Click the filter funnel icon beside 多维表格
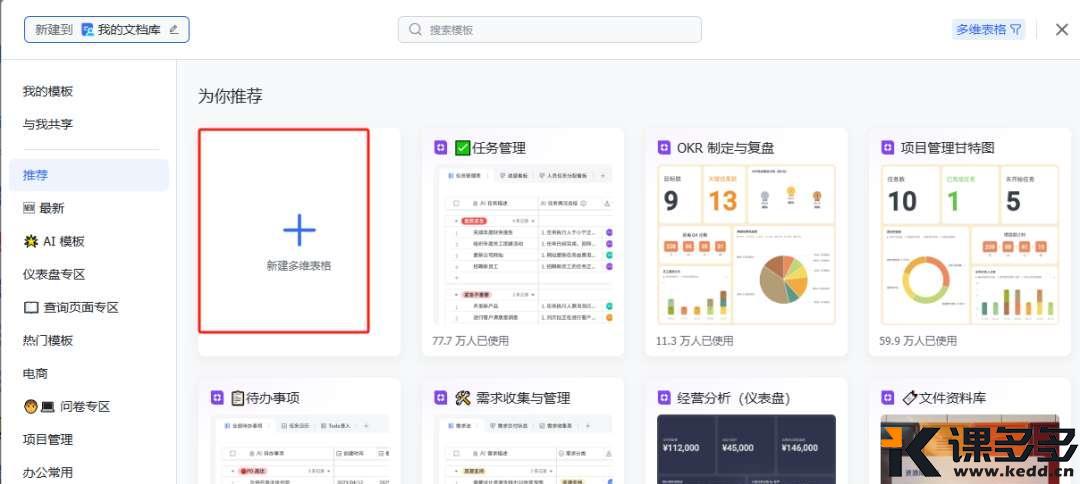 [1015, 30]
